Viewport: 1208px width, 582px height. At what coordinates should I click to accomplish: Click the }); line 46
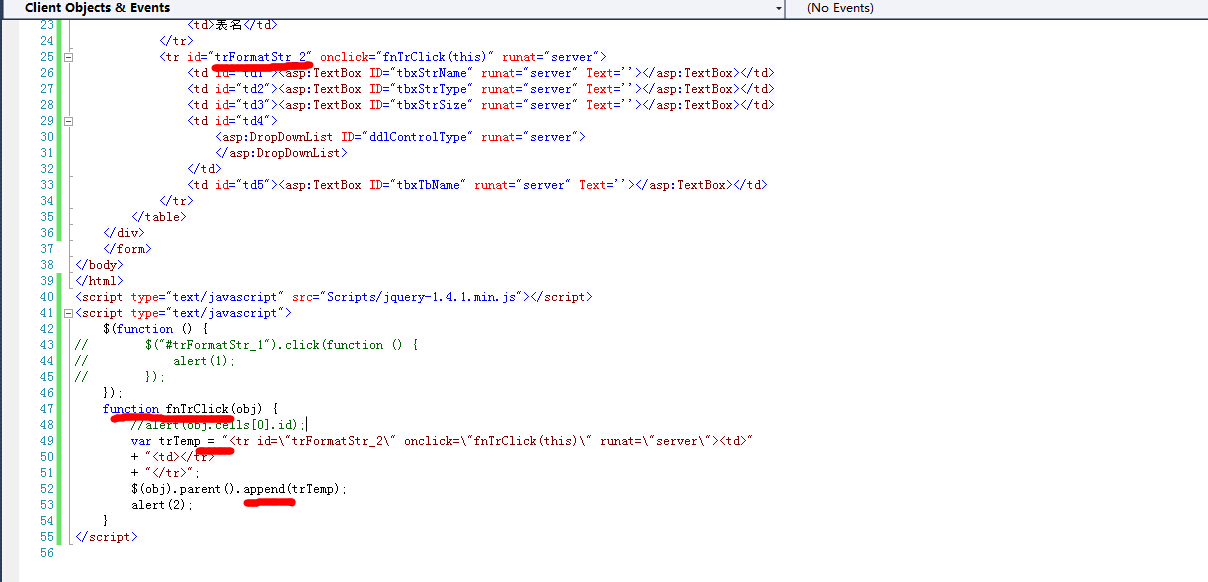click(113, 393)
